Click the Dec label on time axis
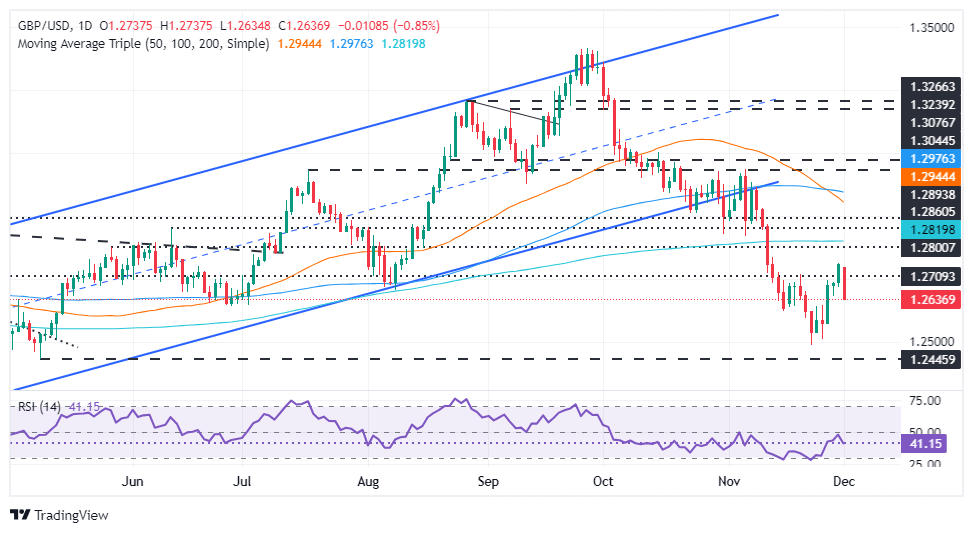This screenshot has width=973, height=533. pyautogui.click(x=842, y=481)
